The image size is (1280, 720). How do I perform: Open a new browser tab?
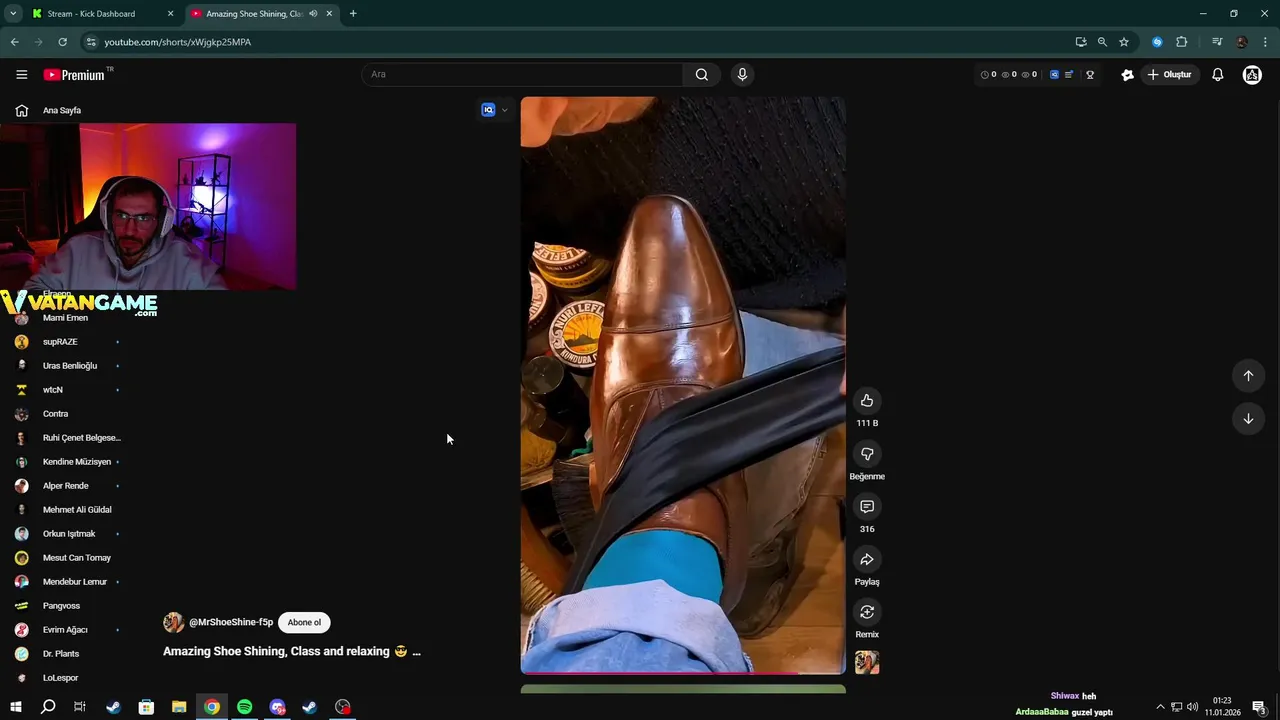click(353, 14)
